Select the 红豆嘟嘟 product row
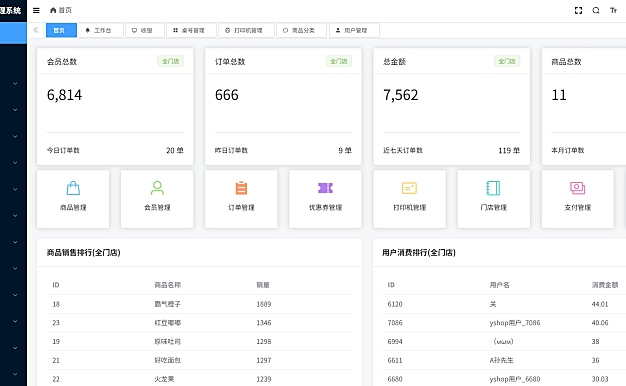Viewport: 626px width, 386px height. (x=200, y=323)
